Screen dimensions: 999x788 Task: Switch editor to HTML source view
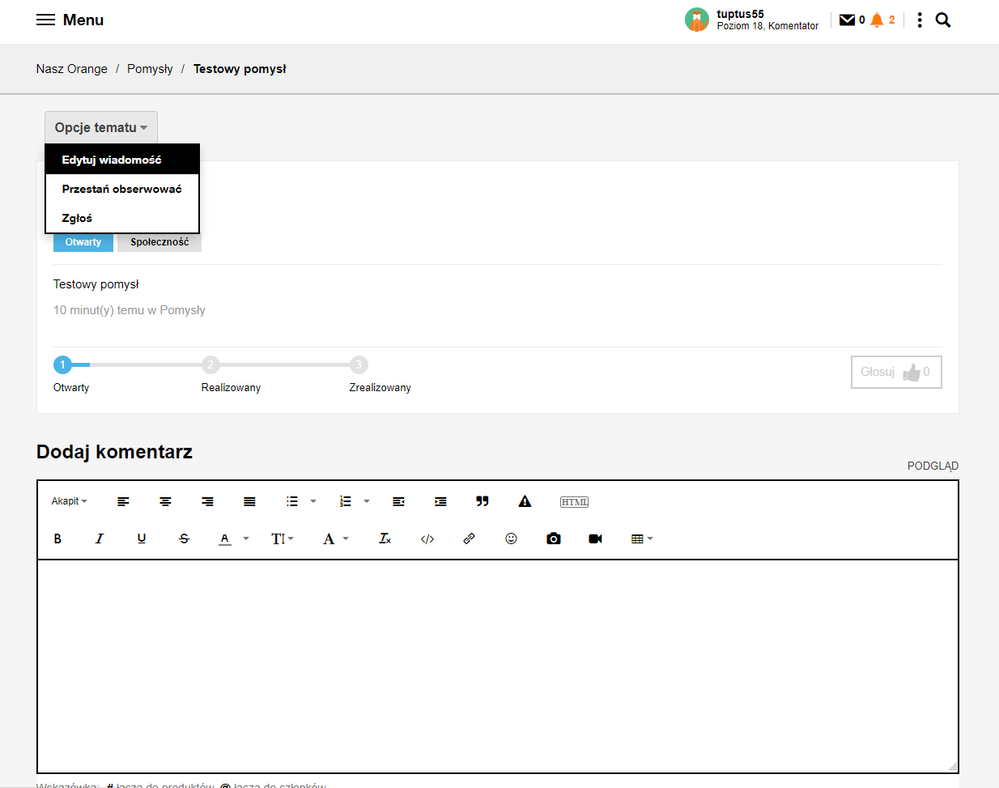574,502
